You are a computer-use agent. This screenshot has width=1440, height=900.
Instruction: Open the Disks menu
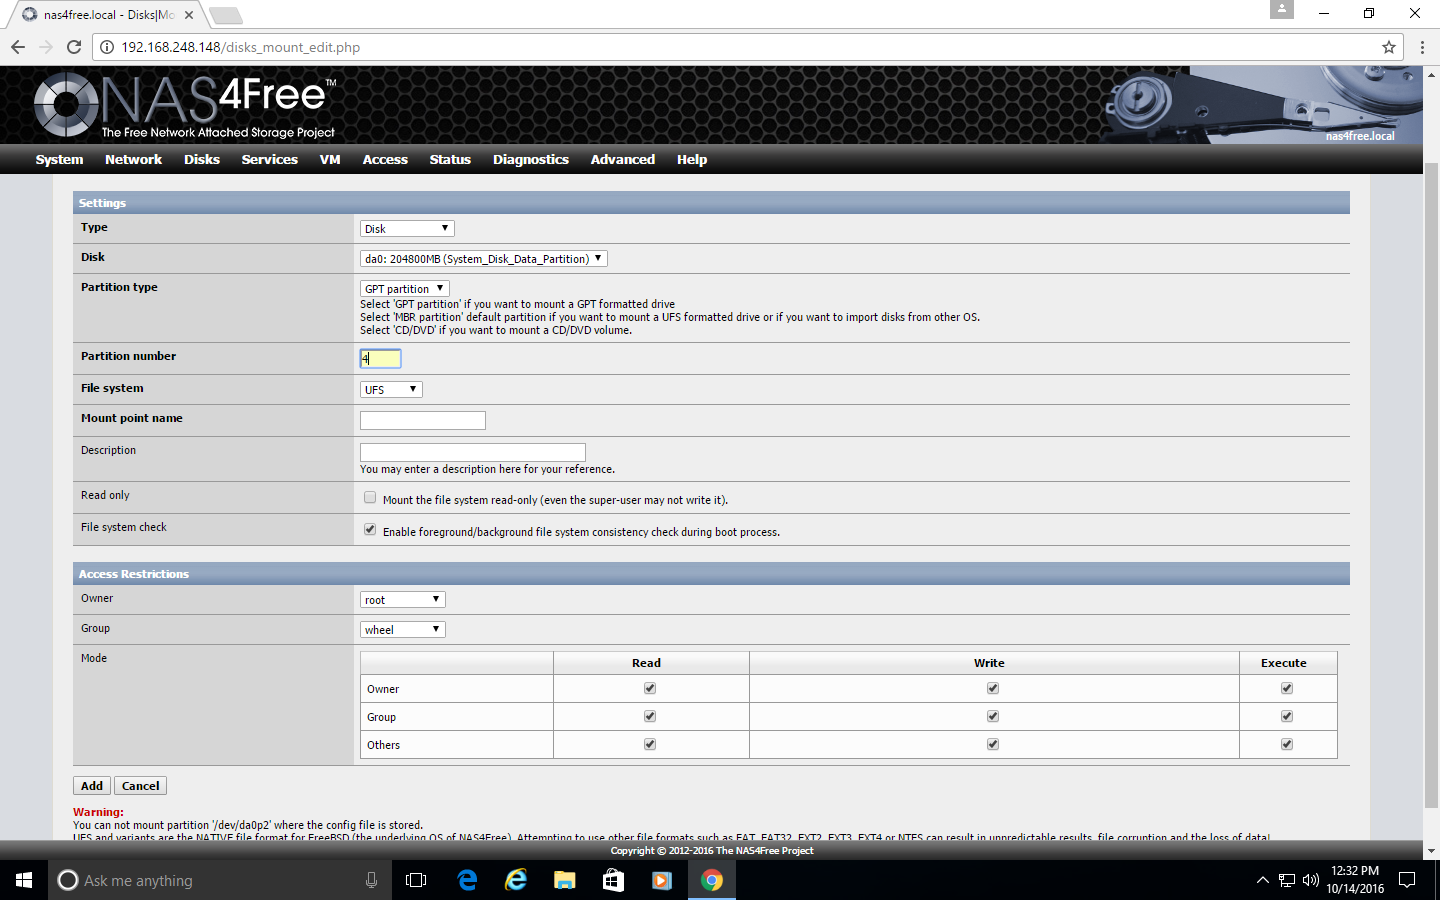click(x=201, y=160)
